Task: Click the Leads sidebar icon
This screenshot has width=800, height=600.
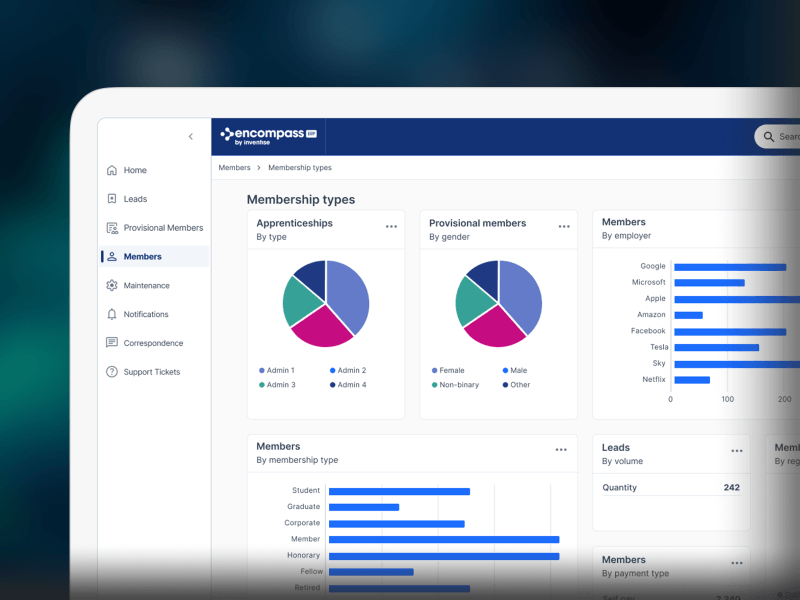Action: pyautogui.click(x=112, y=199)
